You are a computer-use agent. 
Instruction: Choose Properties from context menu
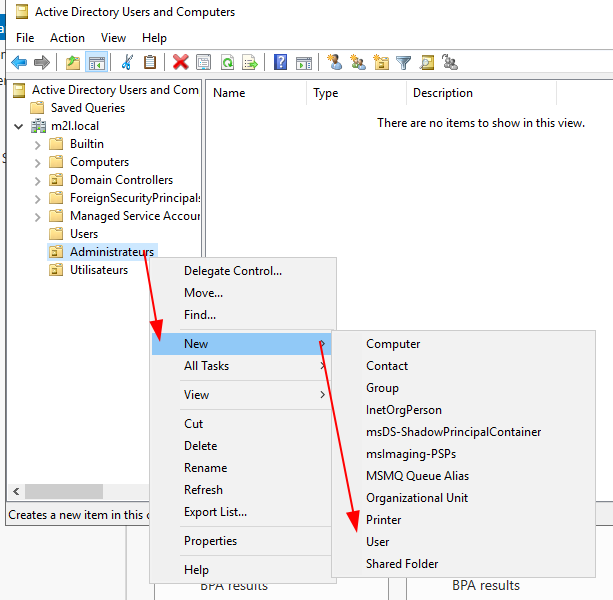(x=242, y=541)
